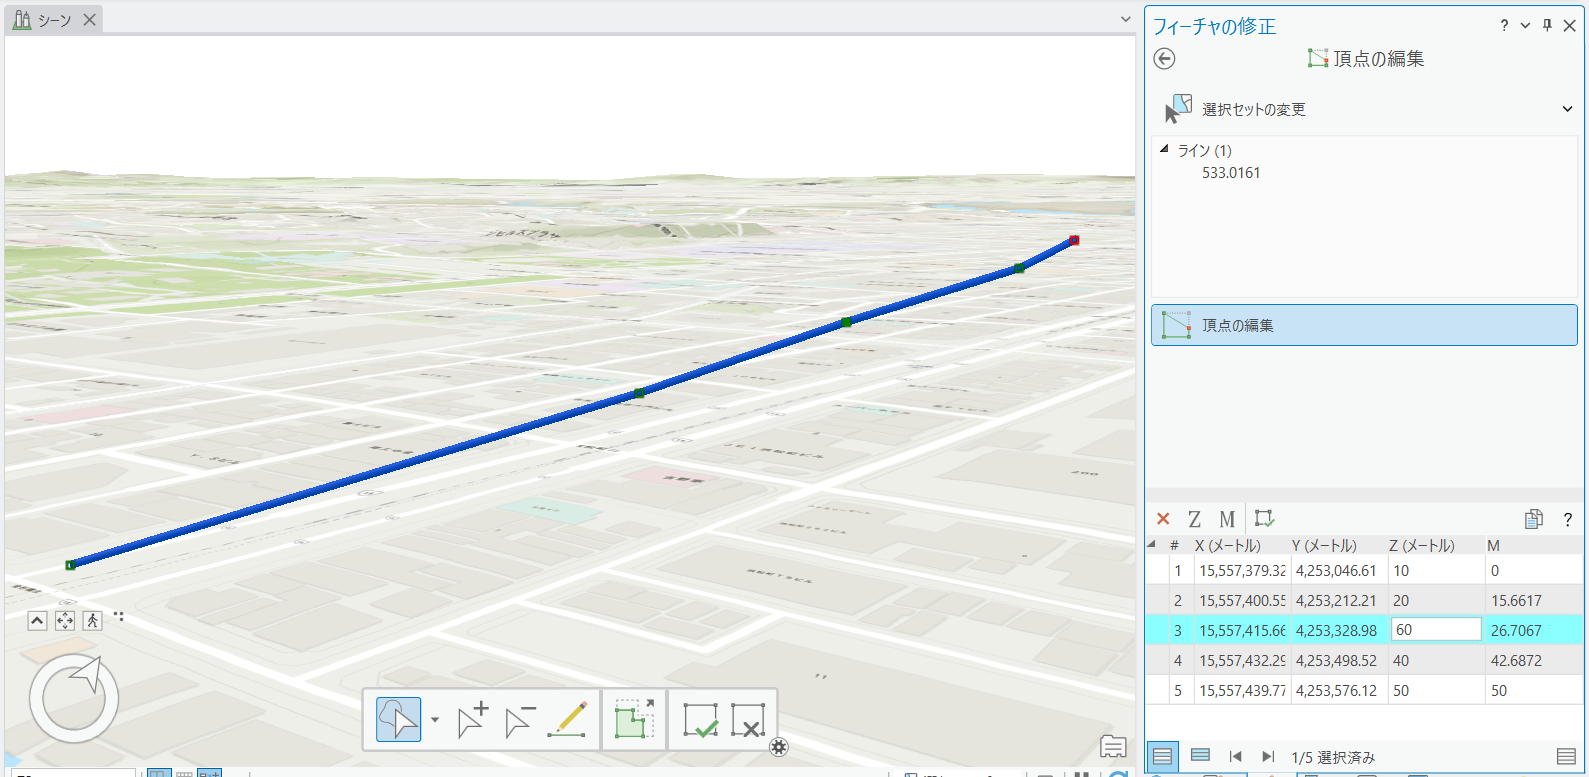Collapse the ライン (1) tree node

1164,149
